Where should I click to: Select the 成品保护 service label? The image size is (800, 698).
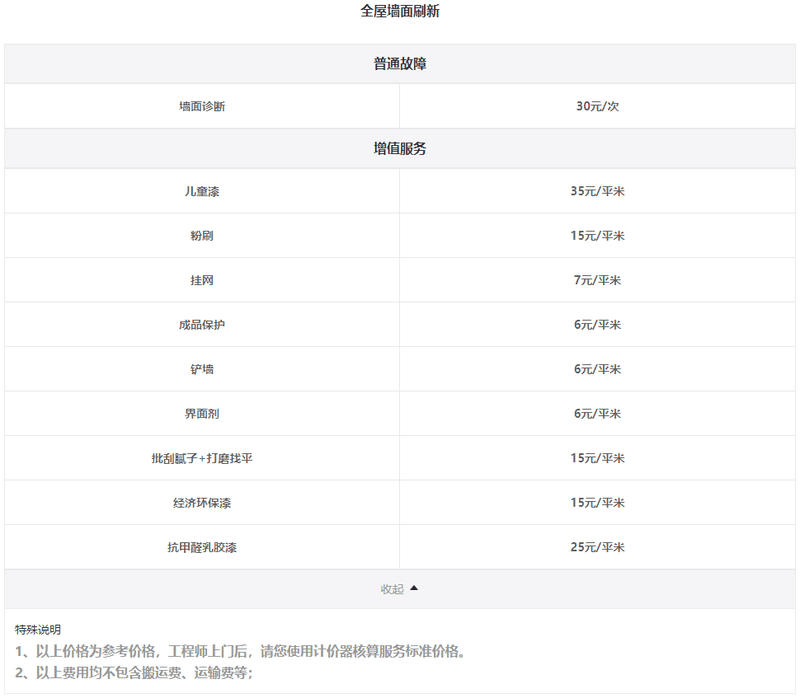tap(202, 325)
